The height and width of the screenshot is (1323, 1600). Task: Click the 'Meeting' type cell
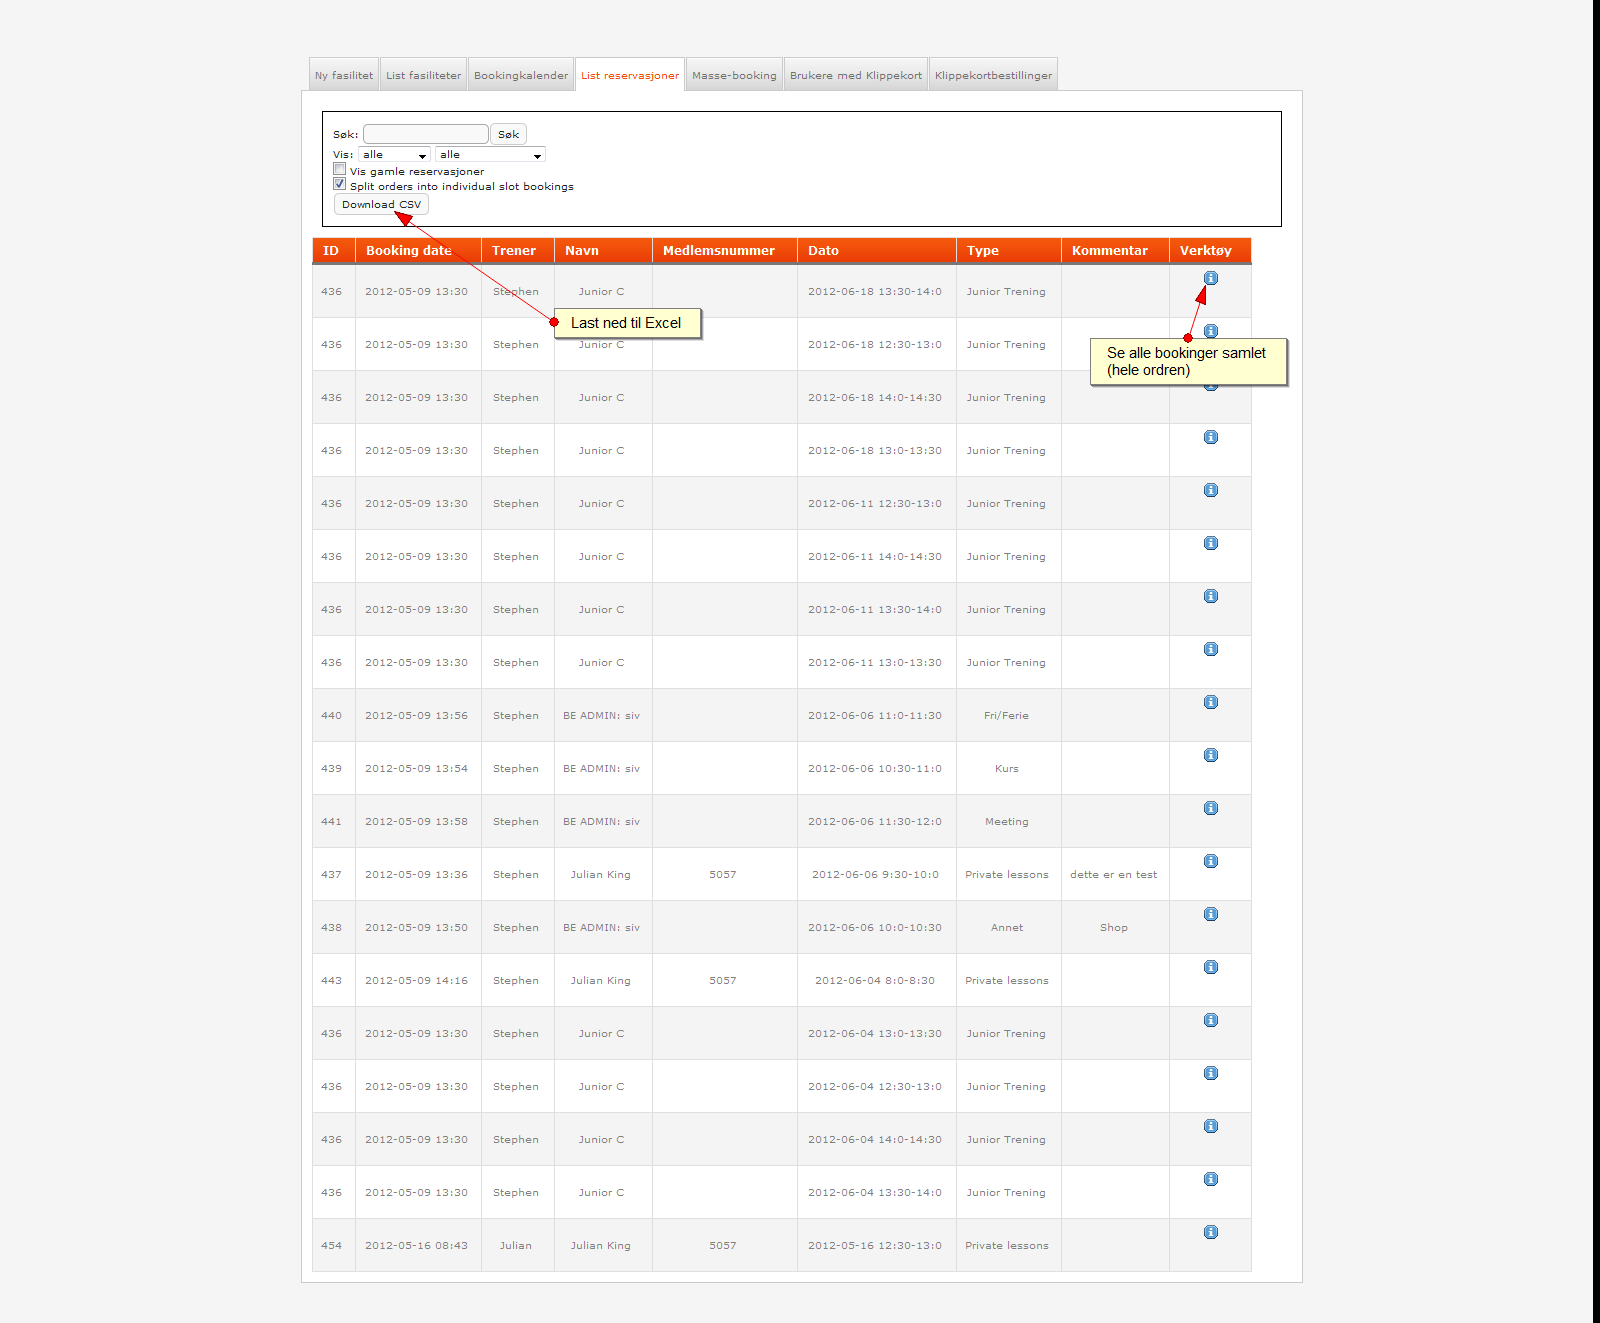(x=1007, y=822)
